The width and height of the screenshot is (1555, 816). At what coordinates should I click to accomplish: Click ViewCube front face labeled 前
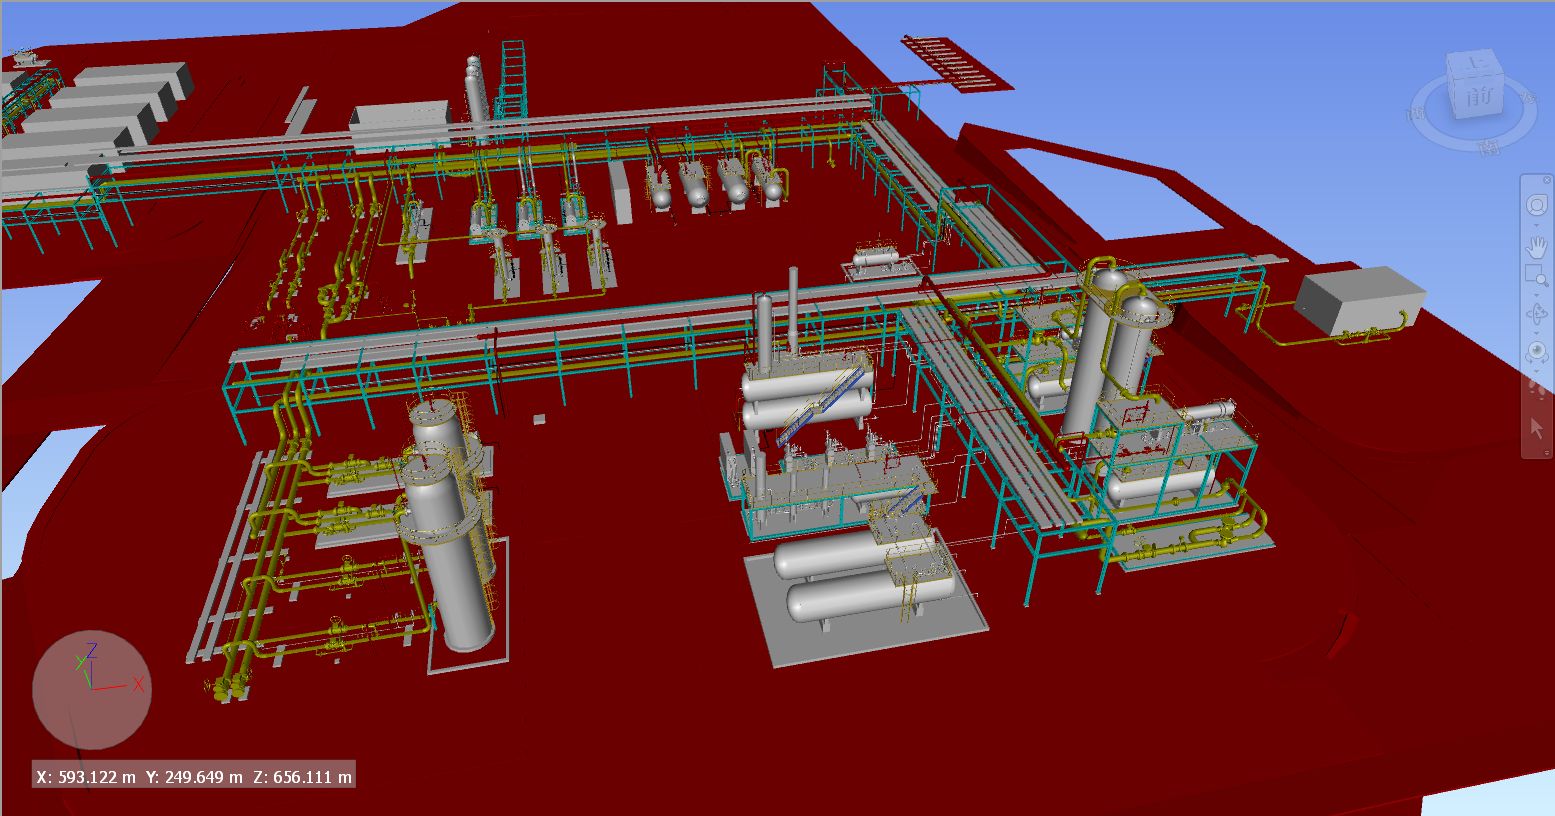pos(1480,97)
